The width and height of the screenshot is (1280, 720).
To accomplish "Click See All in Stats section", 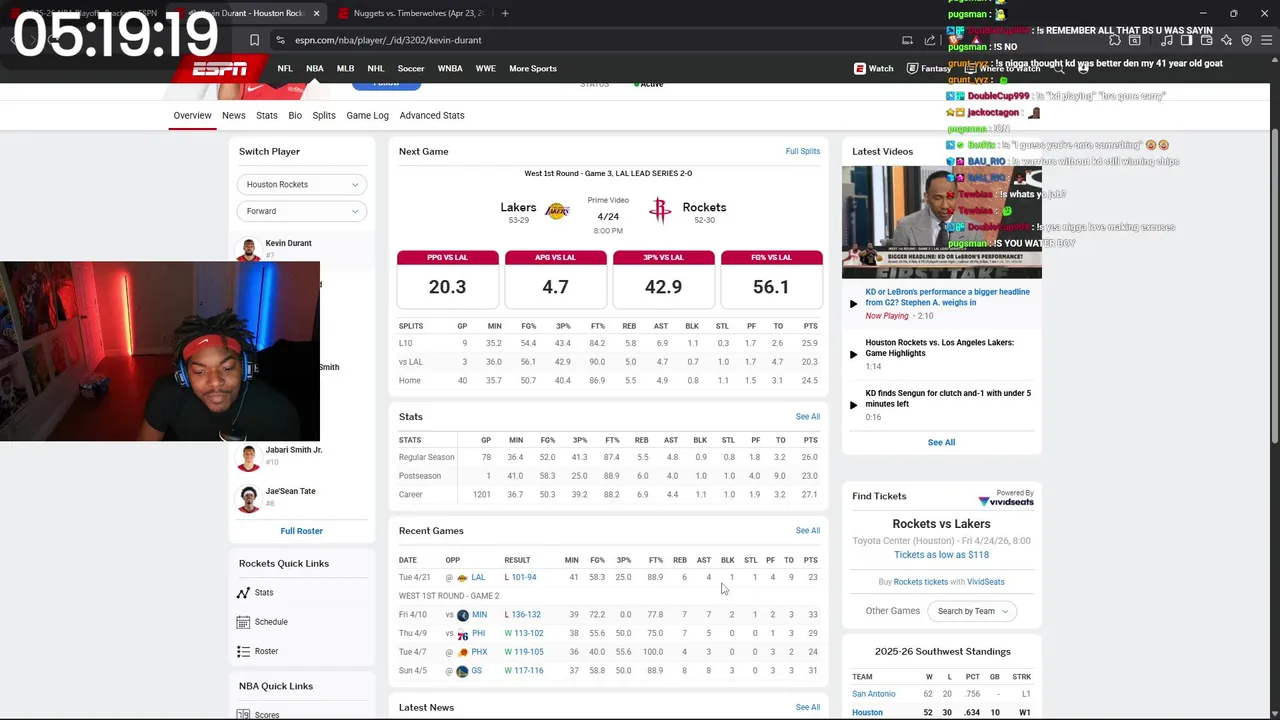I will click(x=808, y=417).
